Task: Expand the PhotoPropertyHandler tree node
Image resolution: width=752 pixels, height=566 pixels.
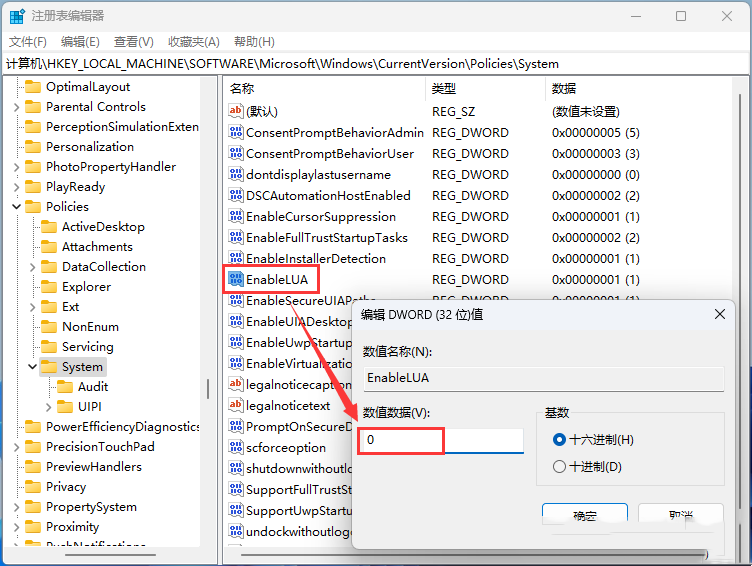Action: (16, 167)
